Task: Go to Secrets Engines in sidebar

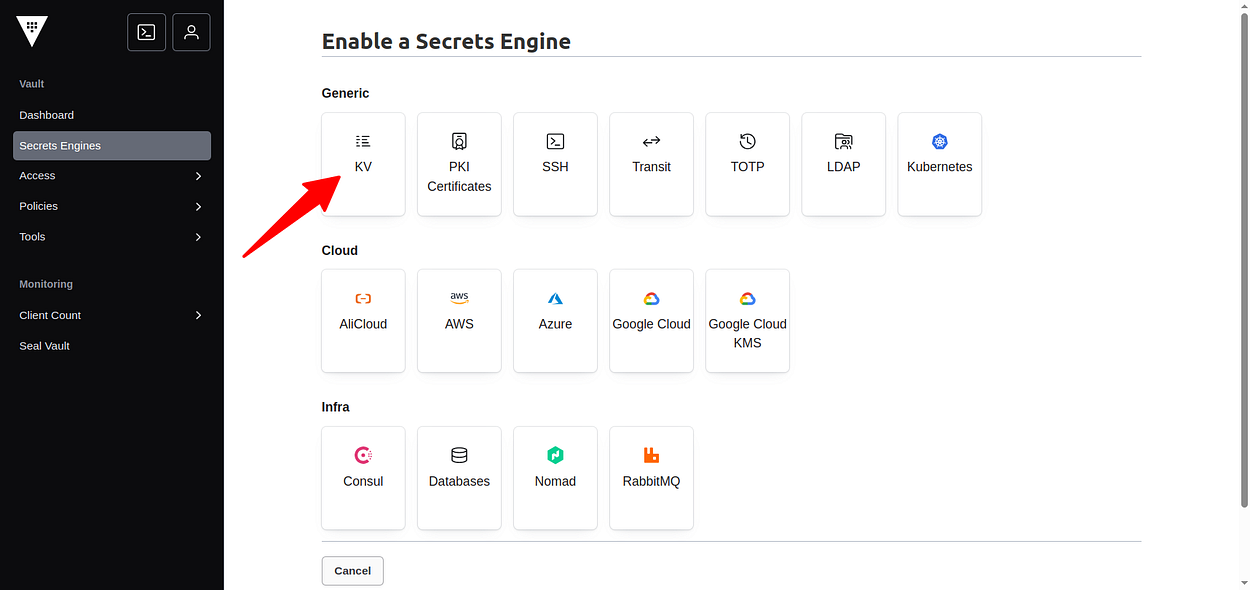Action: 112,146
